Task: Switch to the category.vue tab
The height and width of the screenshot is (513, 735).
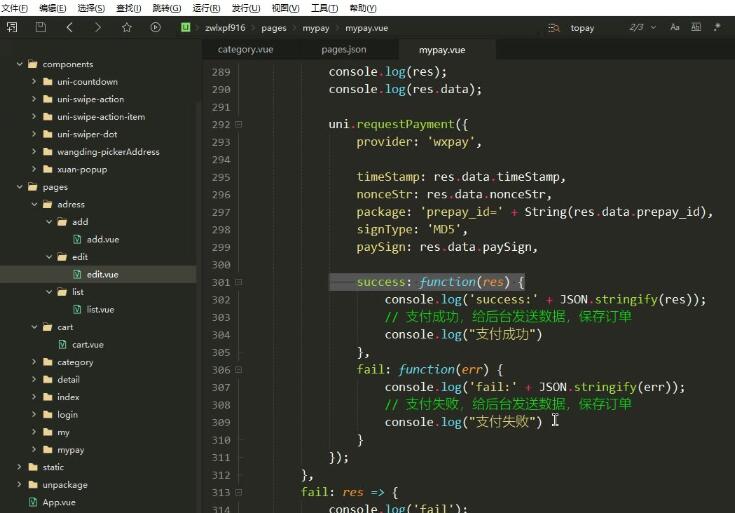Action: click(x=245, y=50)
